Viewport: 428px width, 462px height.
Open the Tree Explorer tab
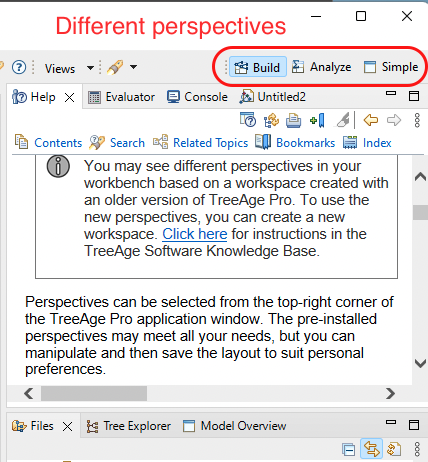129,426
